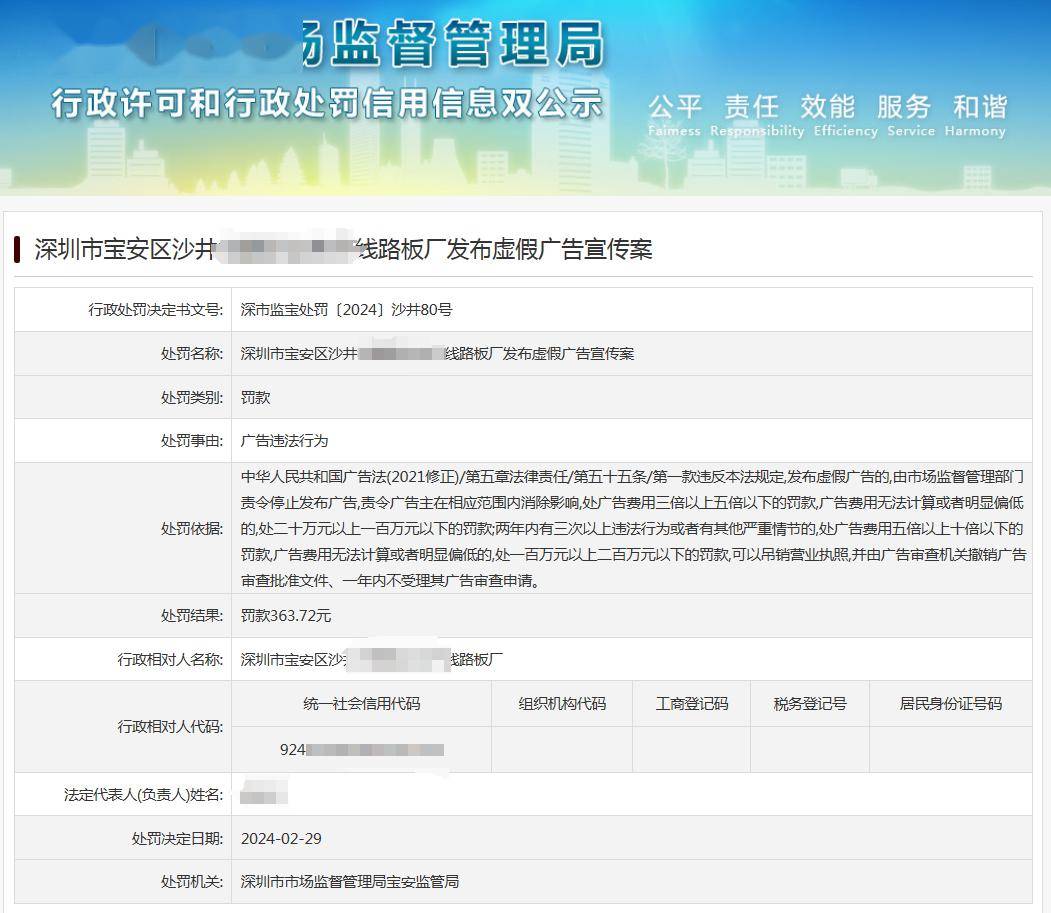Click the page title 行政许可和行政处罚信用信息双公示
This screenshot has width=1051, height=913.
327,103
